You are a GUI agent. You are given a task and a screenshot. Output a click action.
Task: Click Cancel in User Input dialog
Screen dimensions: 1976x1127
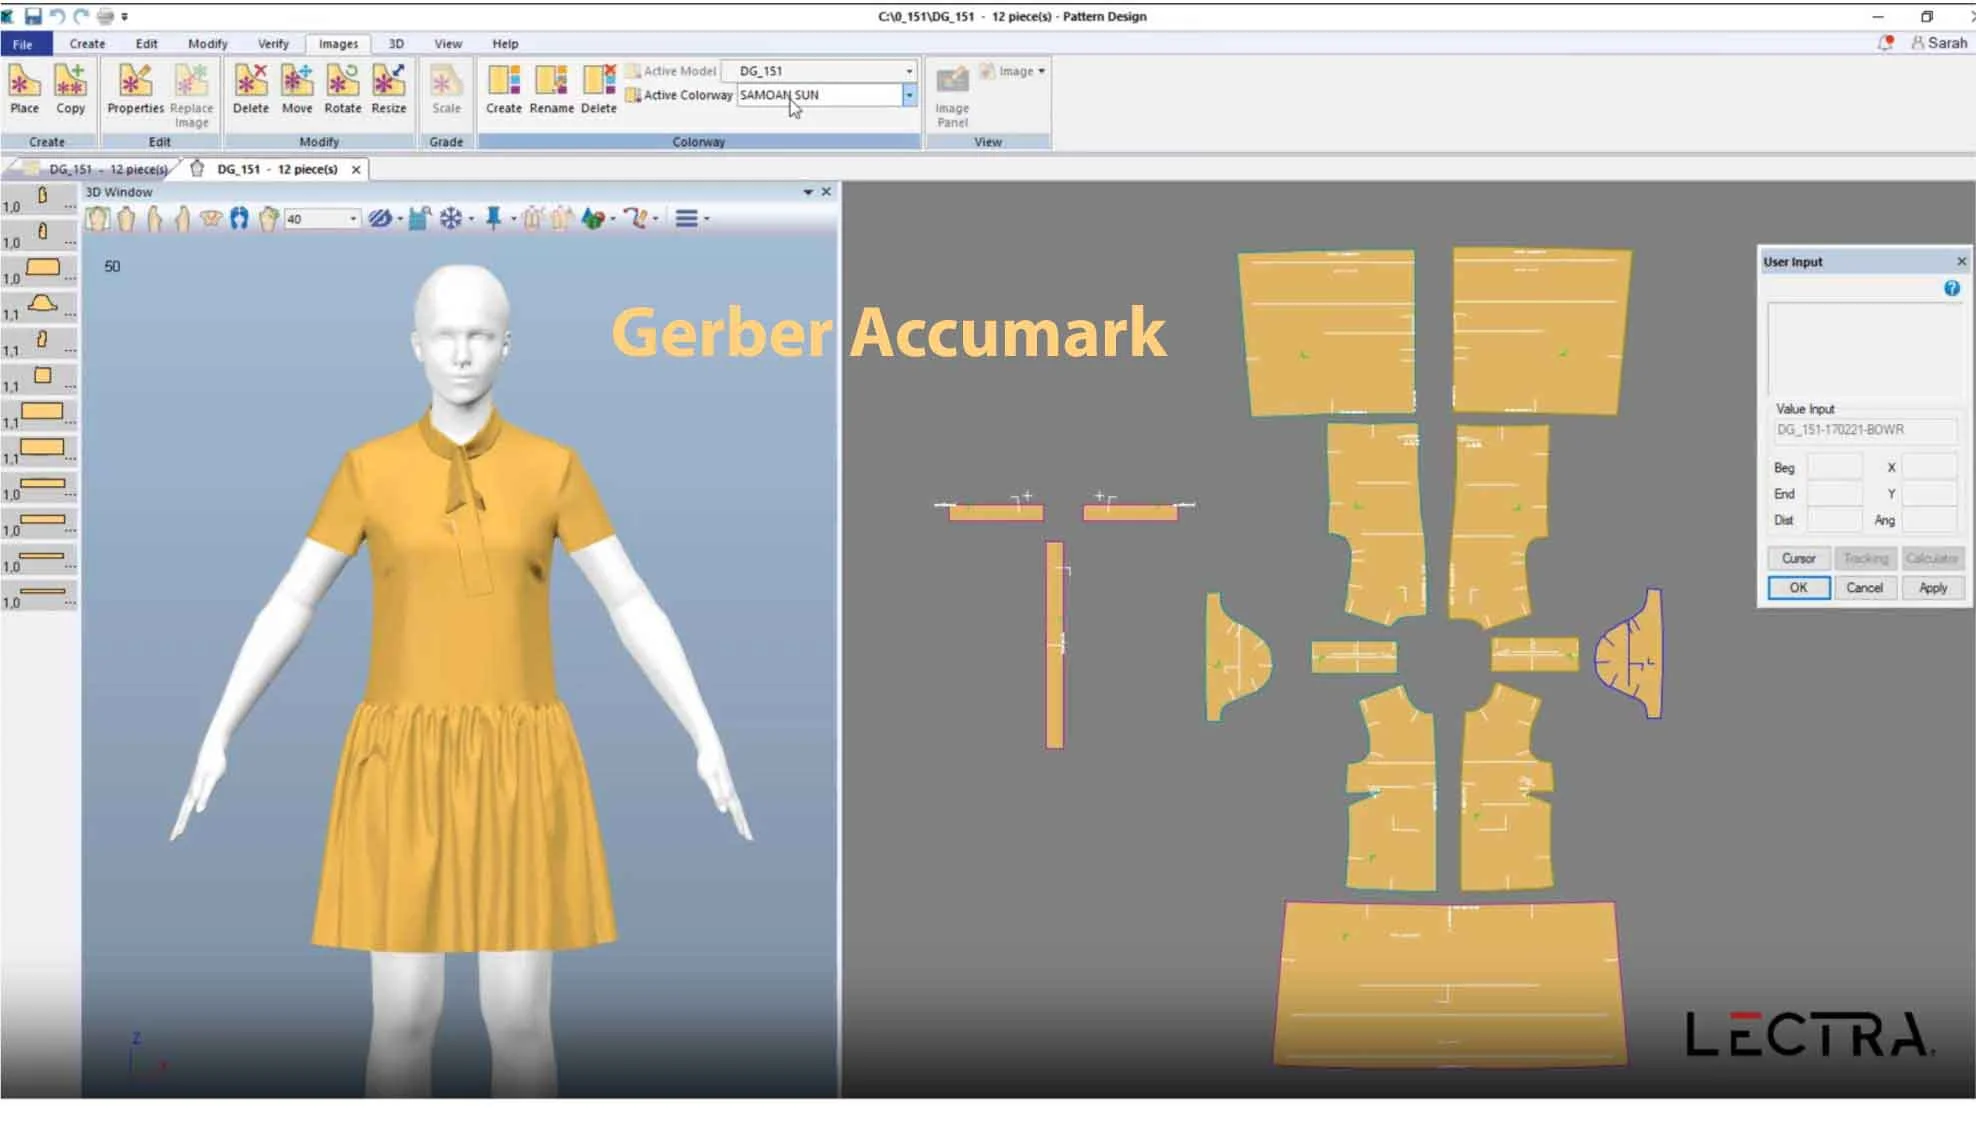1863,587
